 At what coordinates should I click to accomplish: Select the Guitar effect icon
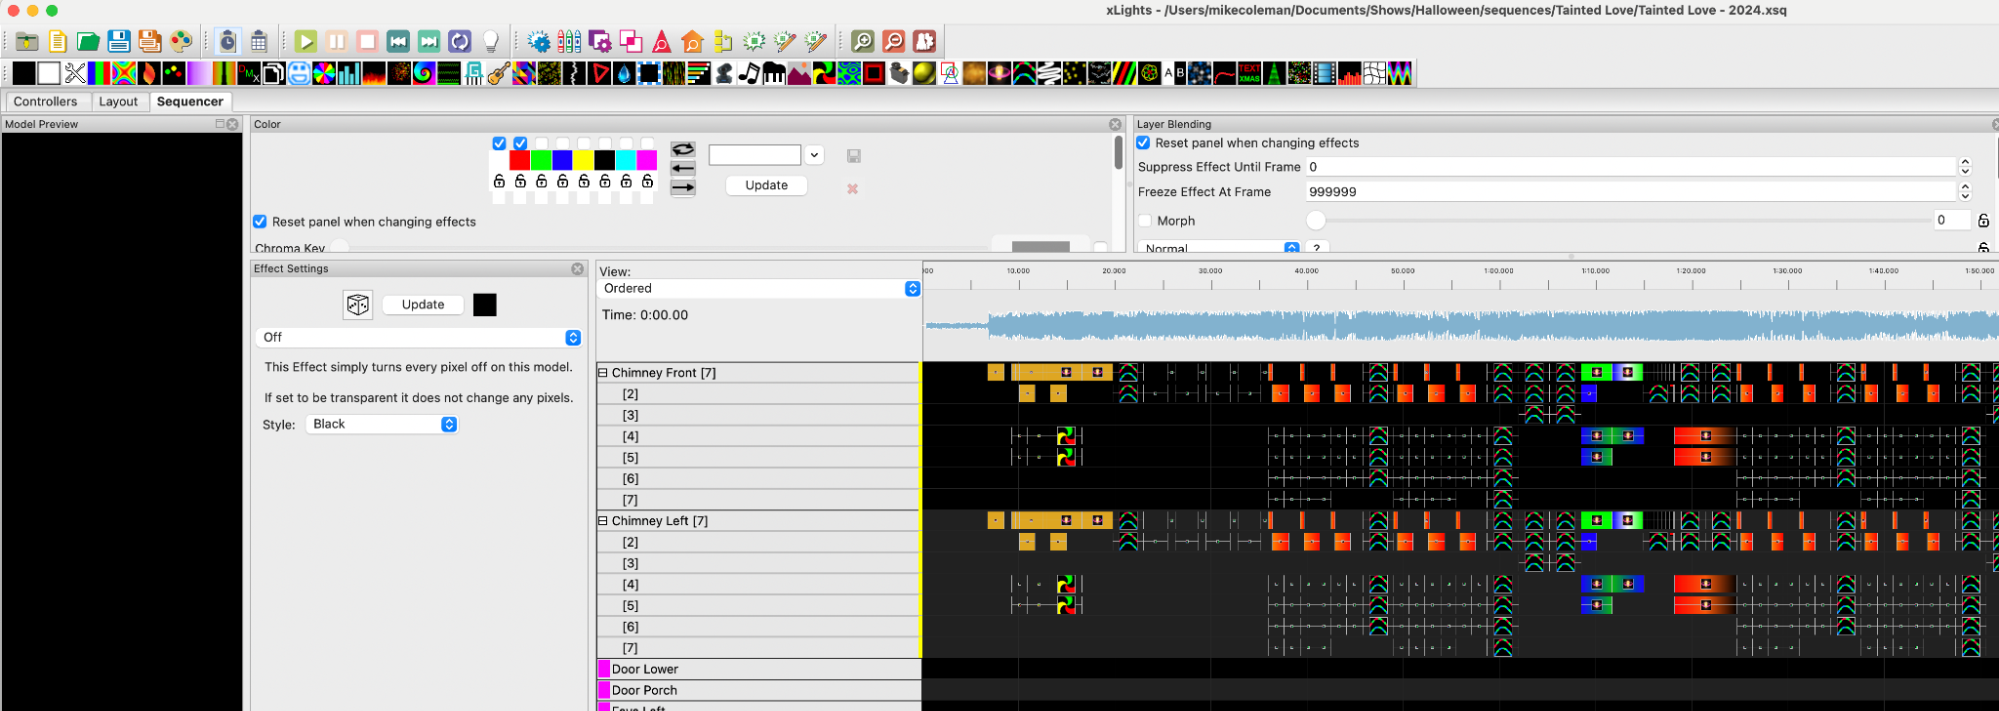[x=499, y=73]
